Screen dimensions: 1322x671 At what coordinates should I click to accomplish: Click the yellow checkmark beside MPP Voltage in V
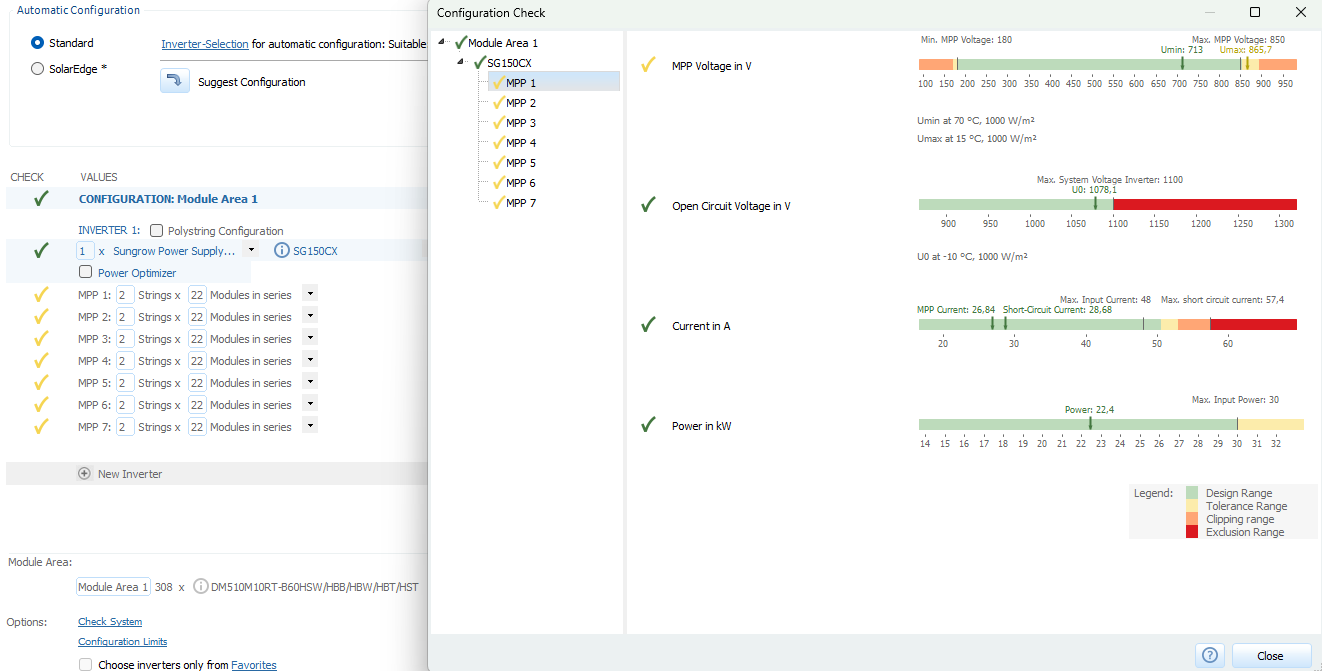(x=649, y=66)
